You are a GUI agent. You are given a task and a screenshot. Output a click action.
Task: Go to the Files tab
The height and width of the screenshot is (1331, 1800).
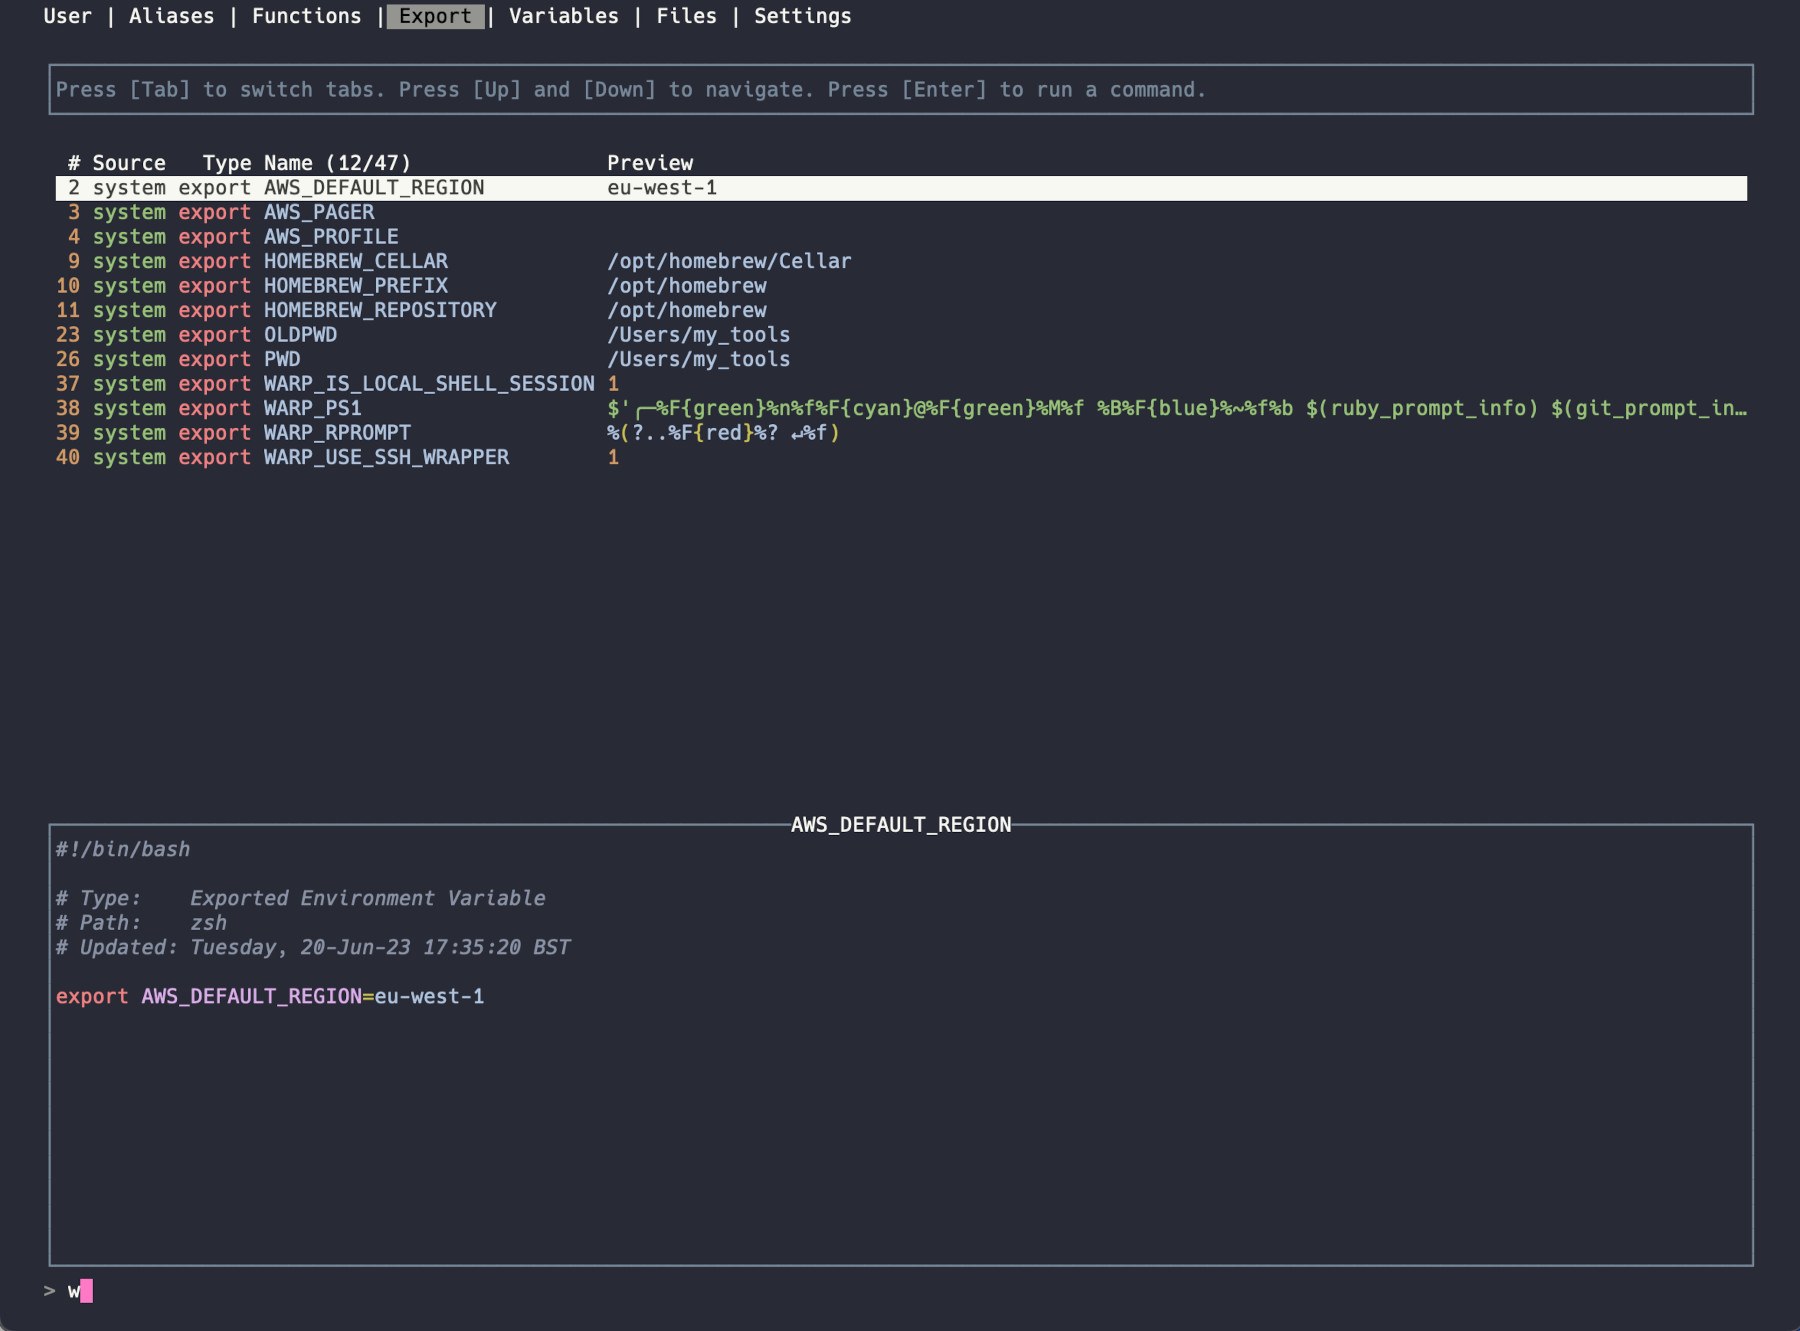[686, 16]
